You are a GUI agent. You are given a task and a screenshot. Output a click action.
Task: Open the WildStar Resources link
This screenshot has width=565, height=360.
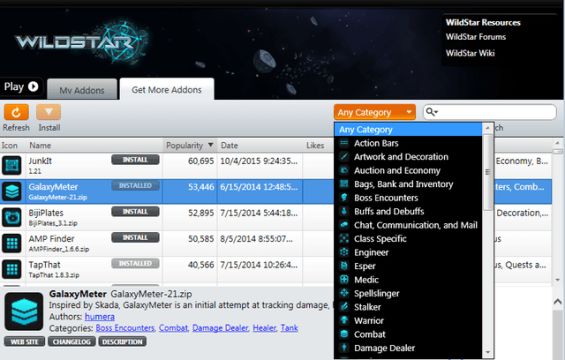coord(483,22)
